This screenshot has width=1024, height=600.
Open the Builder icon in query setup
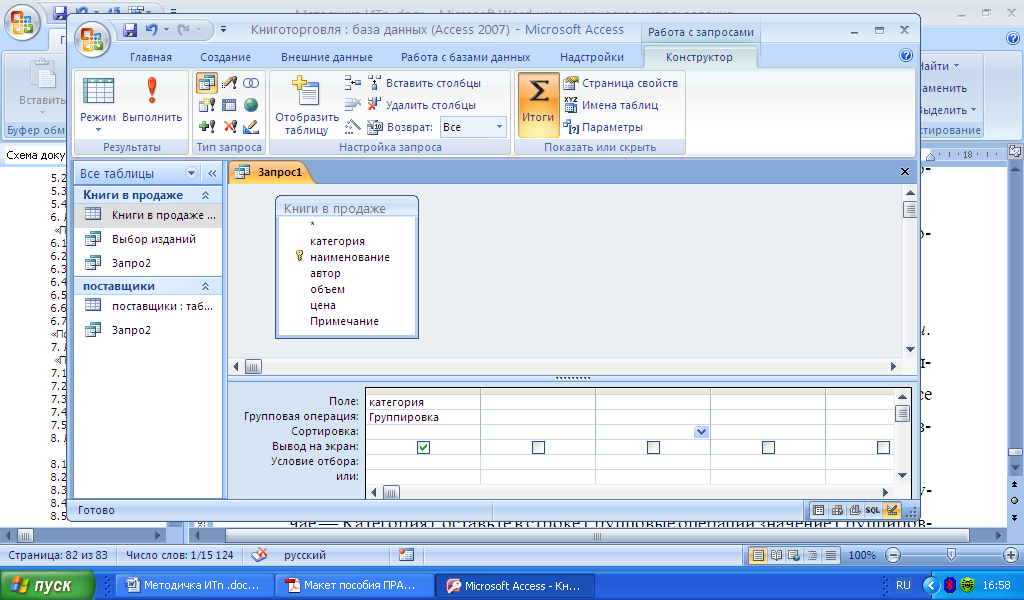353,127
